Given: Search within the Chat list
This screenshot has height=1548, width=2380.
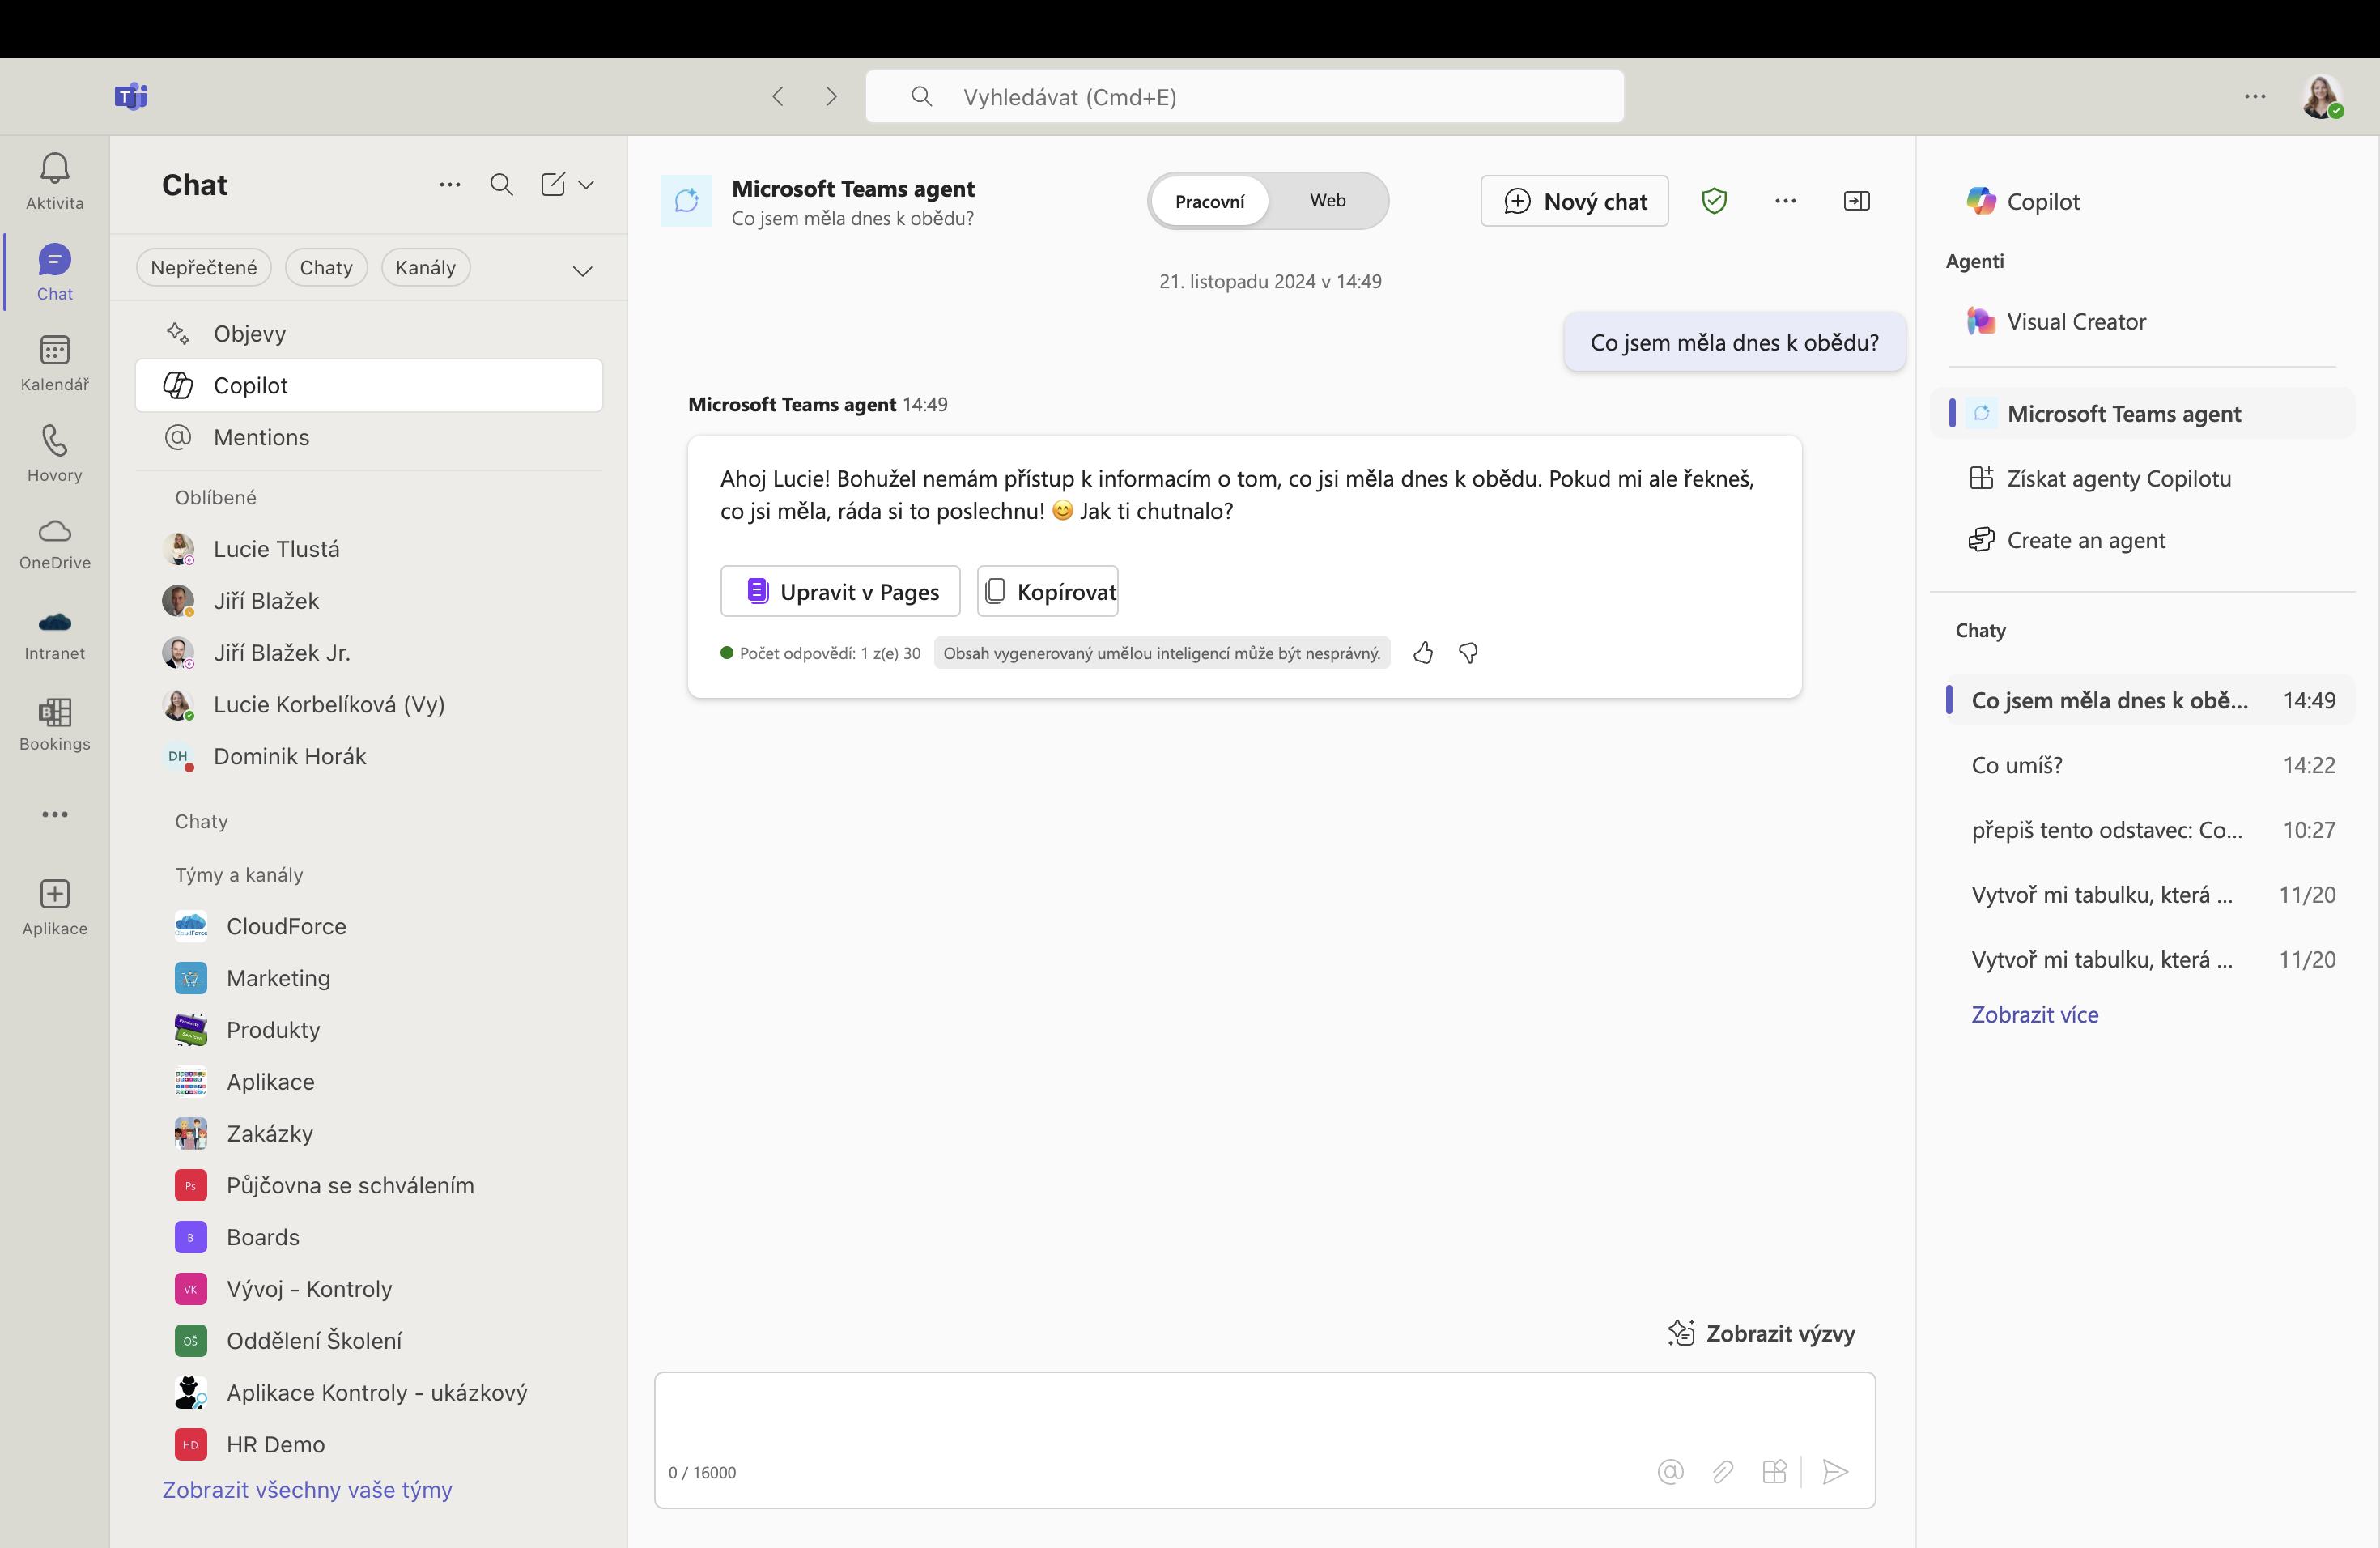Looking at the screenshot, I should coord(501,184).
